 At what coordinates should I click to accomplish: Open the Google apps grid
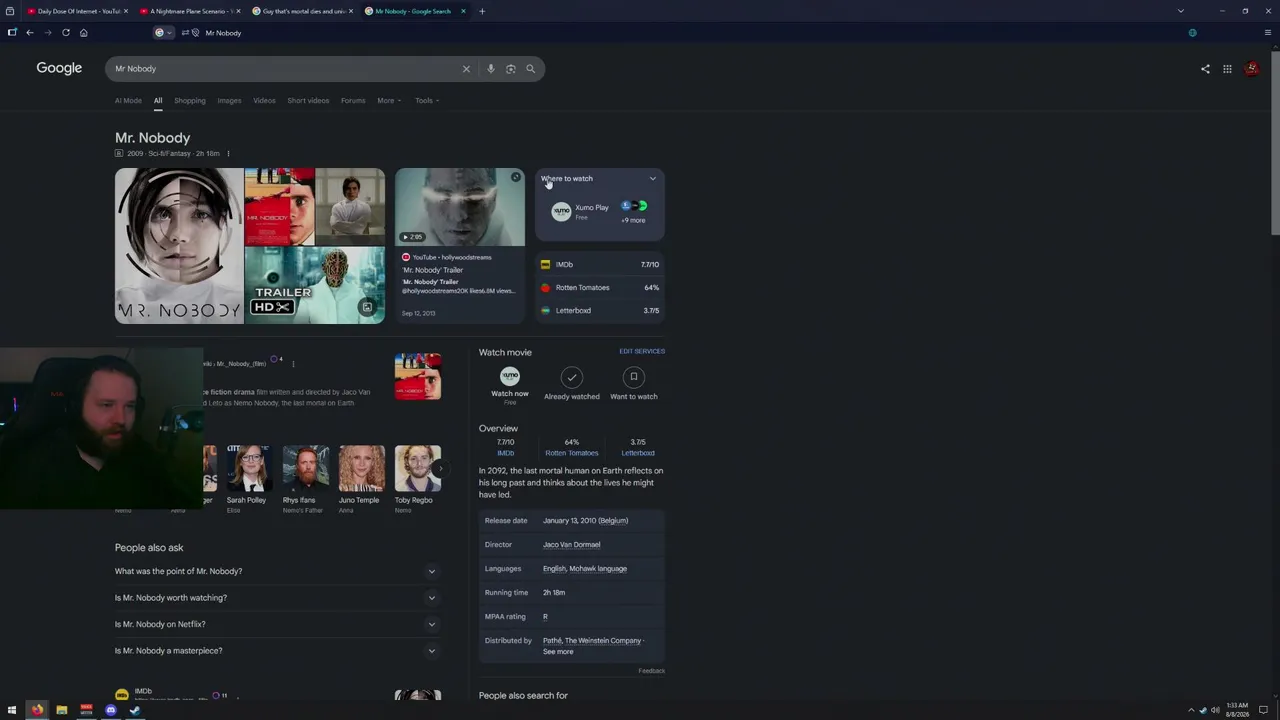(x=1227, y=69)
